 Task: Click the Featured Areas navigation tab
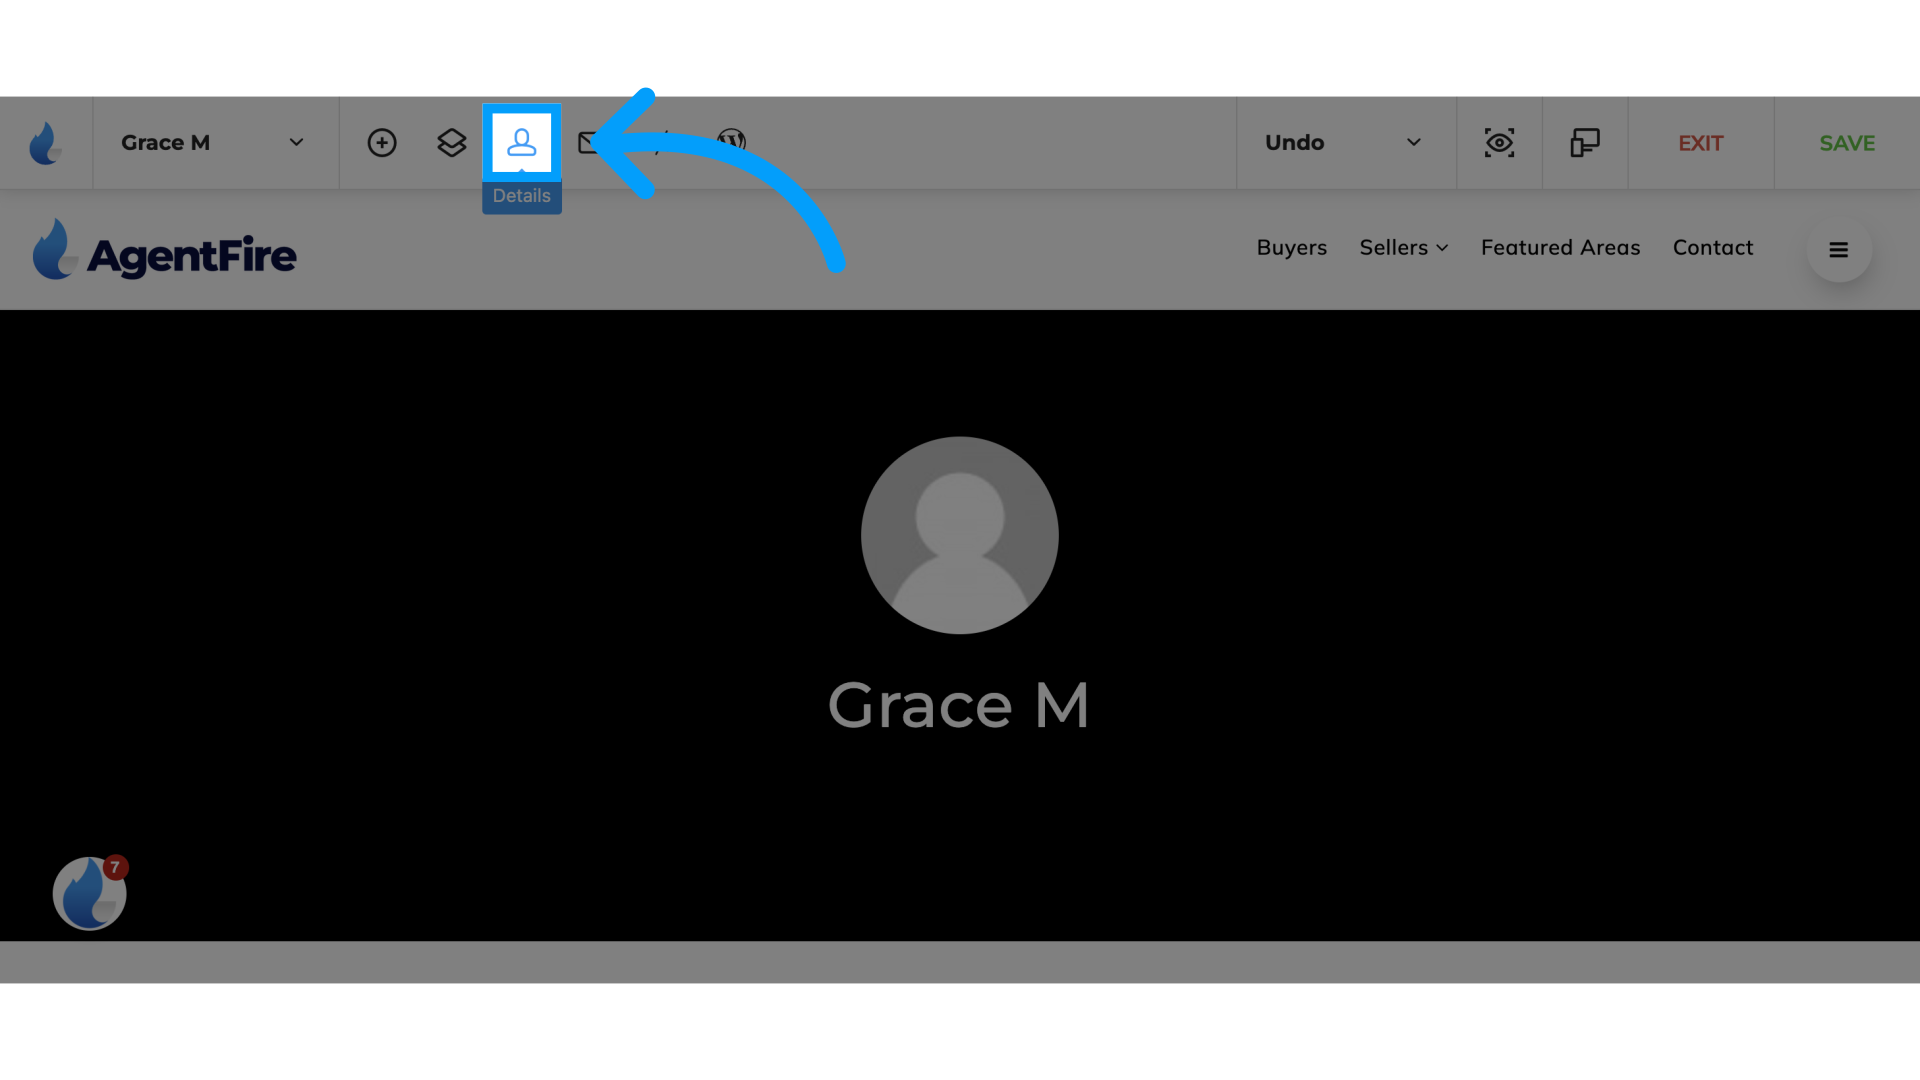pos(1560,248)
